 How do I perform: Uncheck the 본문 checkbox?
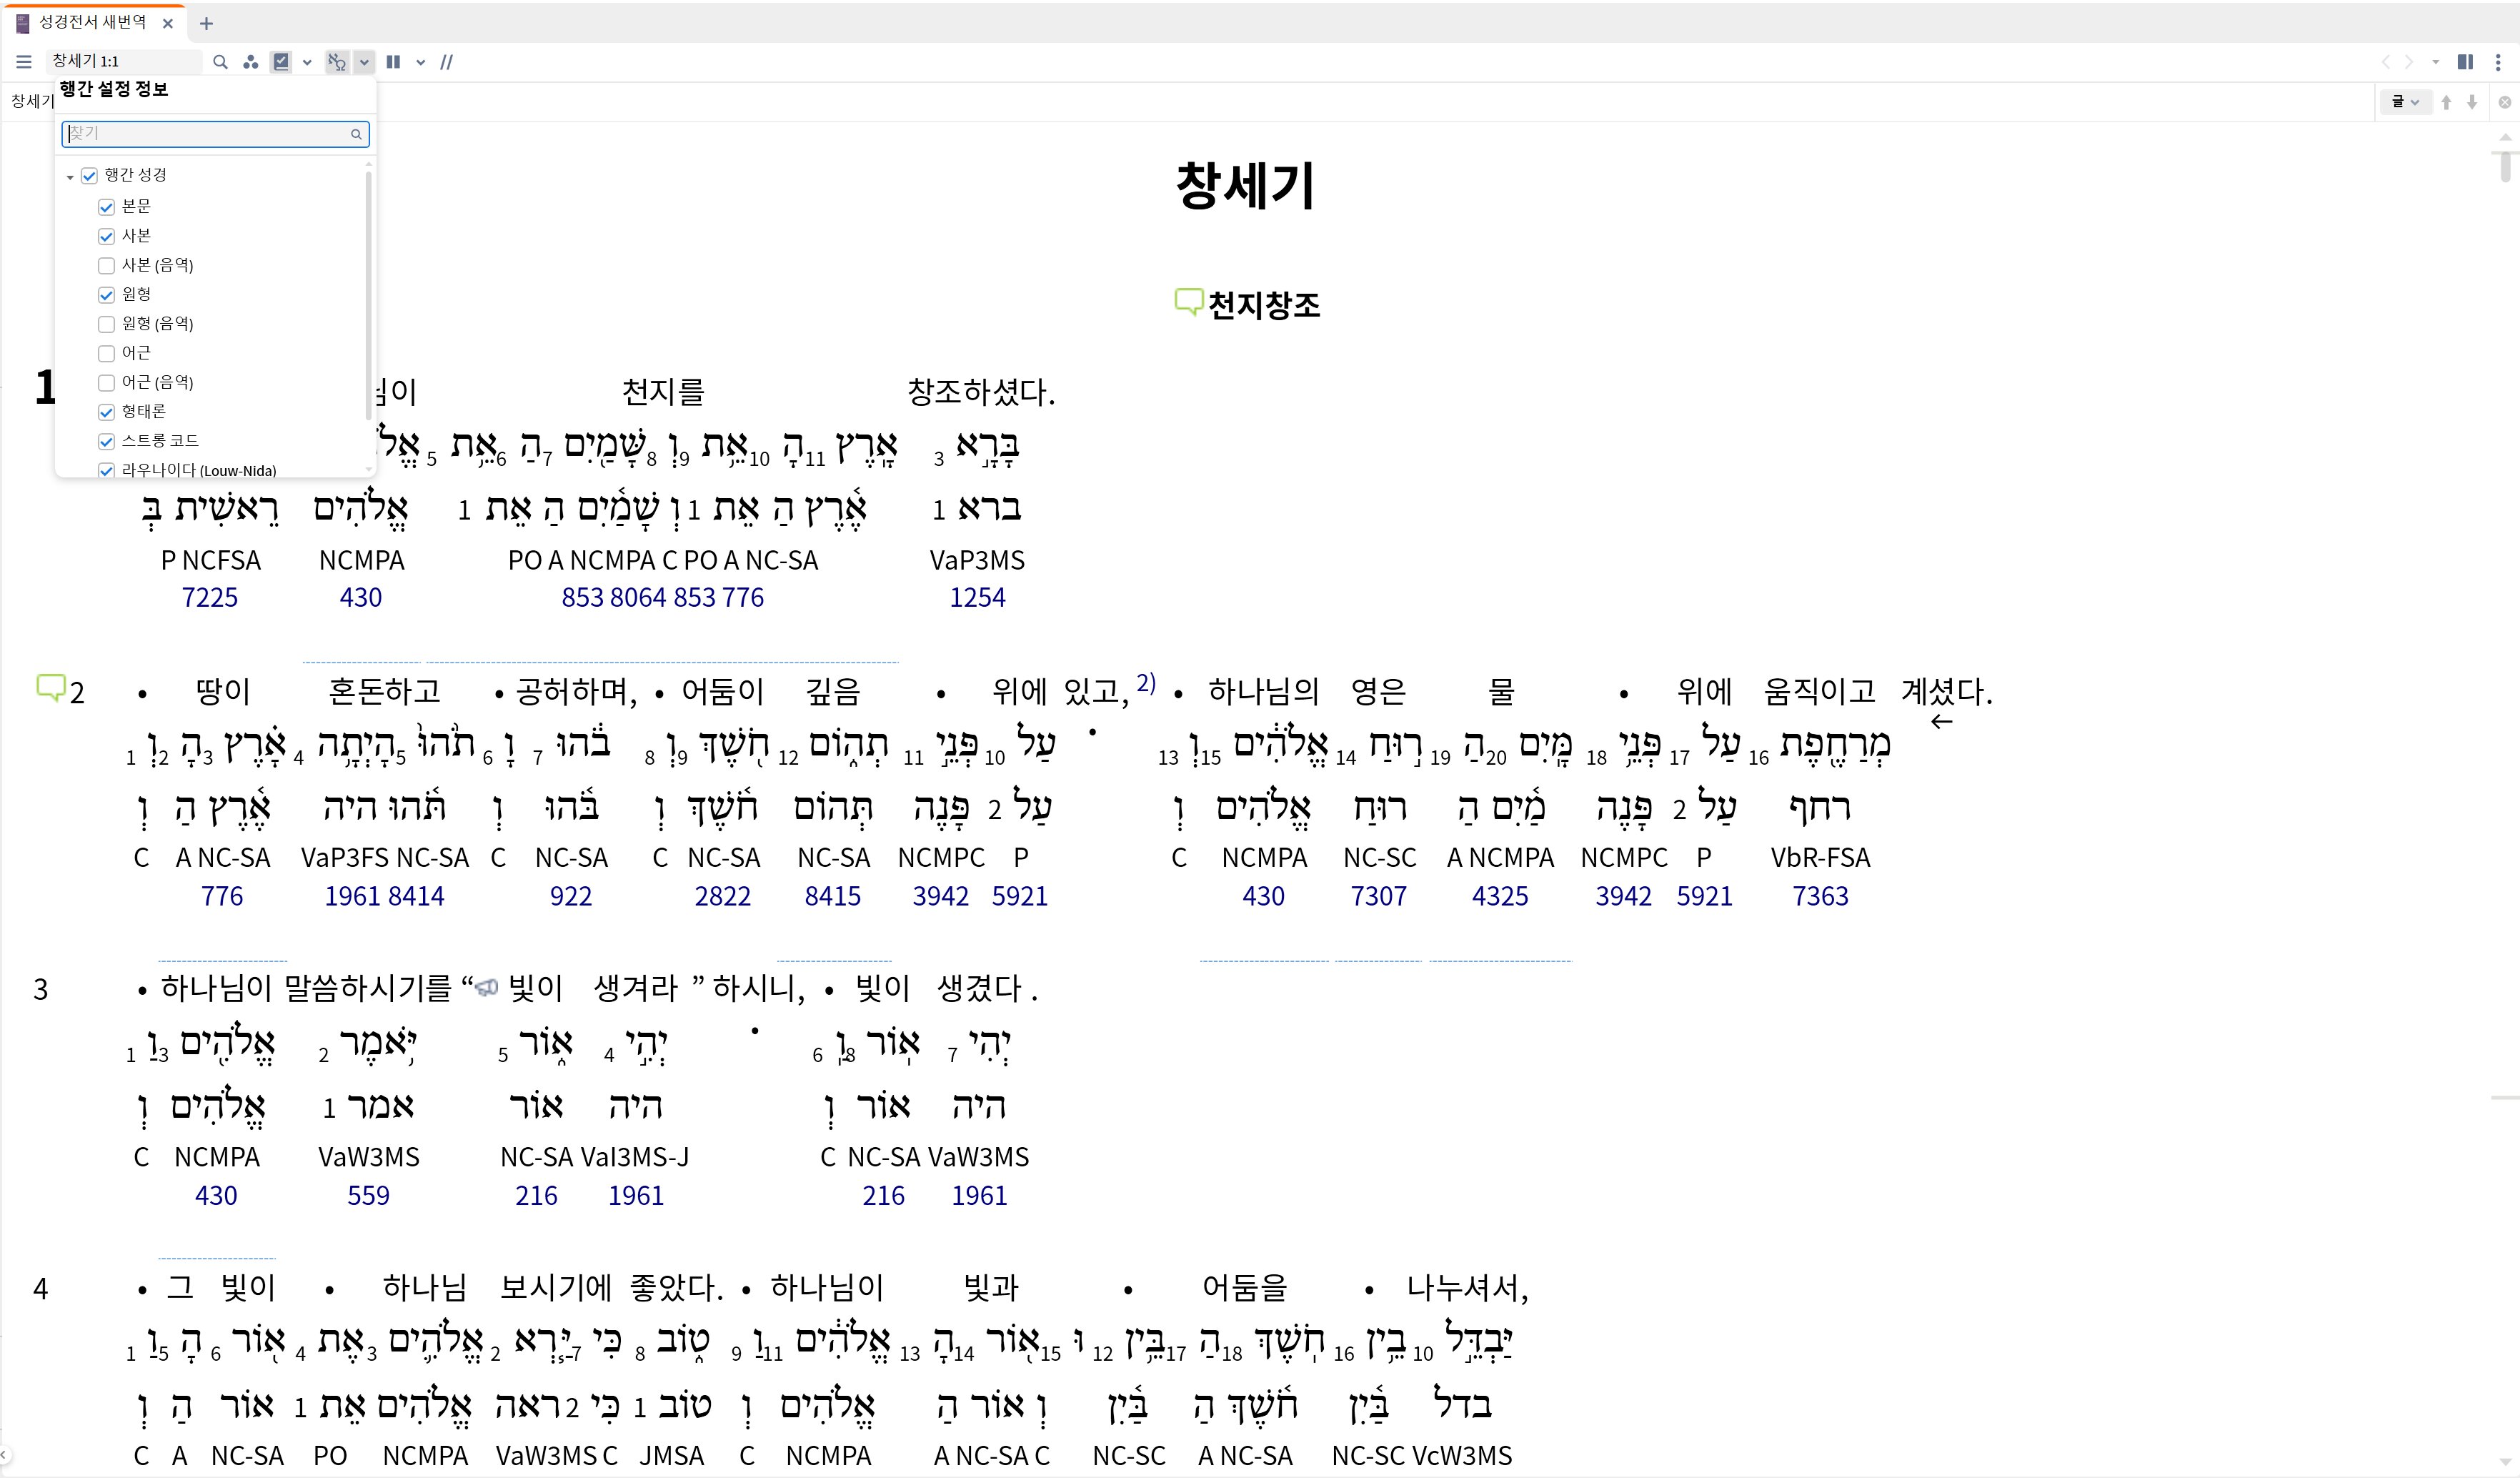coord(106,207)
